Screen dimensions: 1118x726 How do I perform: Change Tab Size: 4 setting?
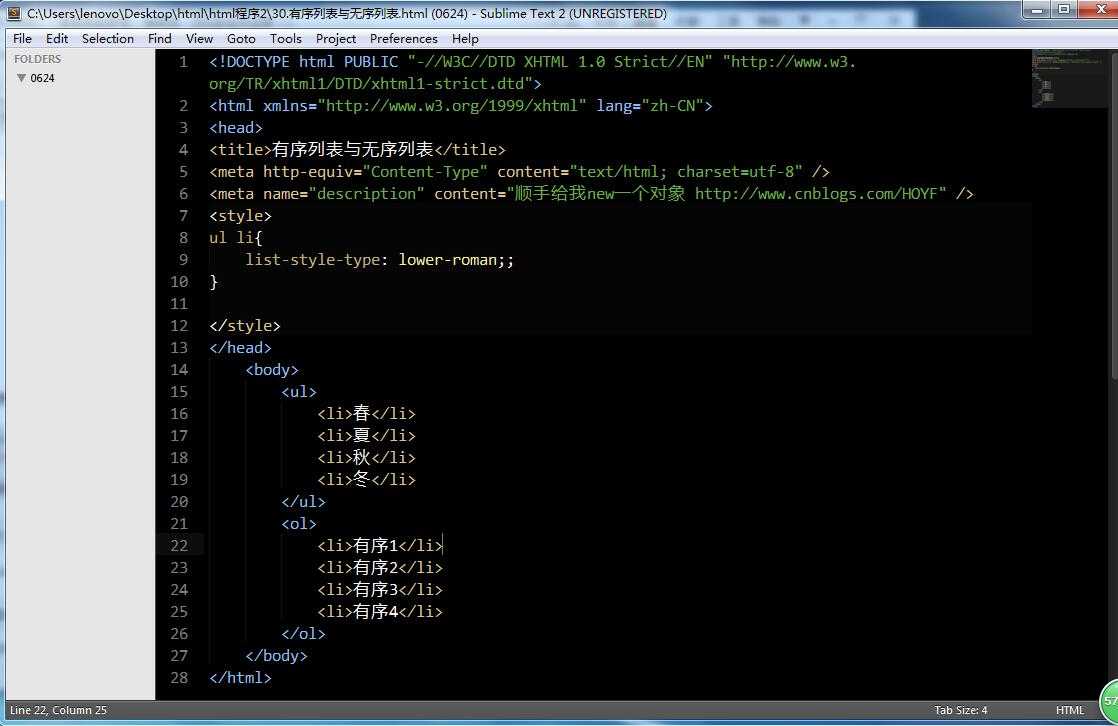click(960, 710)
